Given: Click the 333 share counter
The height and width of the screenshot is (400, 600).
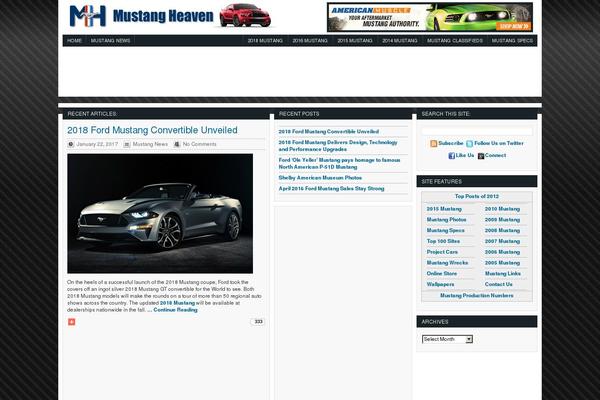Looking at the screenshot, I should (x=258, y=322).
